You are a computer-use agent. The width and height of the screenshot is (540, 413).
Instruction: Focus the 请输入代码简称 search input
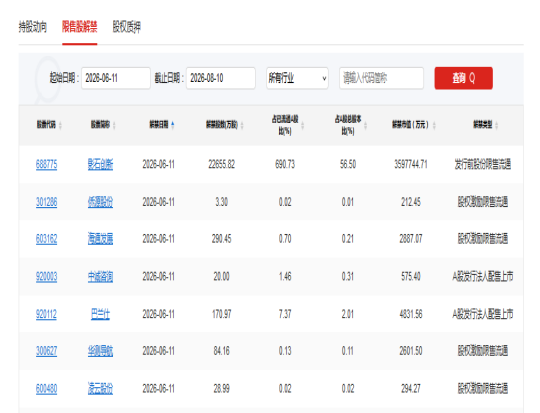point(381,78)
